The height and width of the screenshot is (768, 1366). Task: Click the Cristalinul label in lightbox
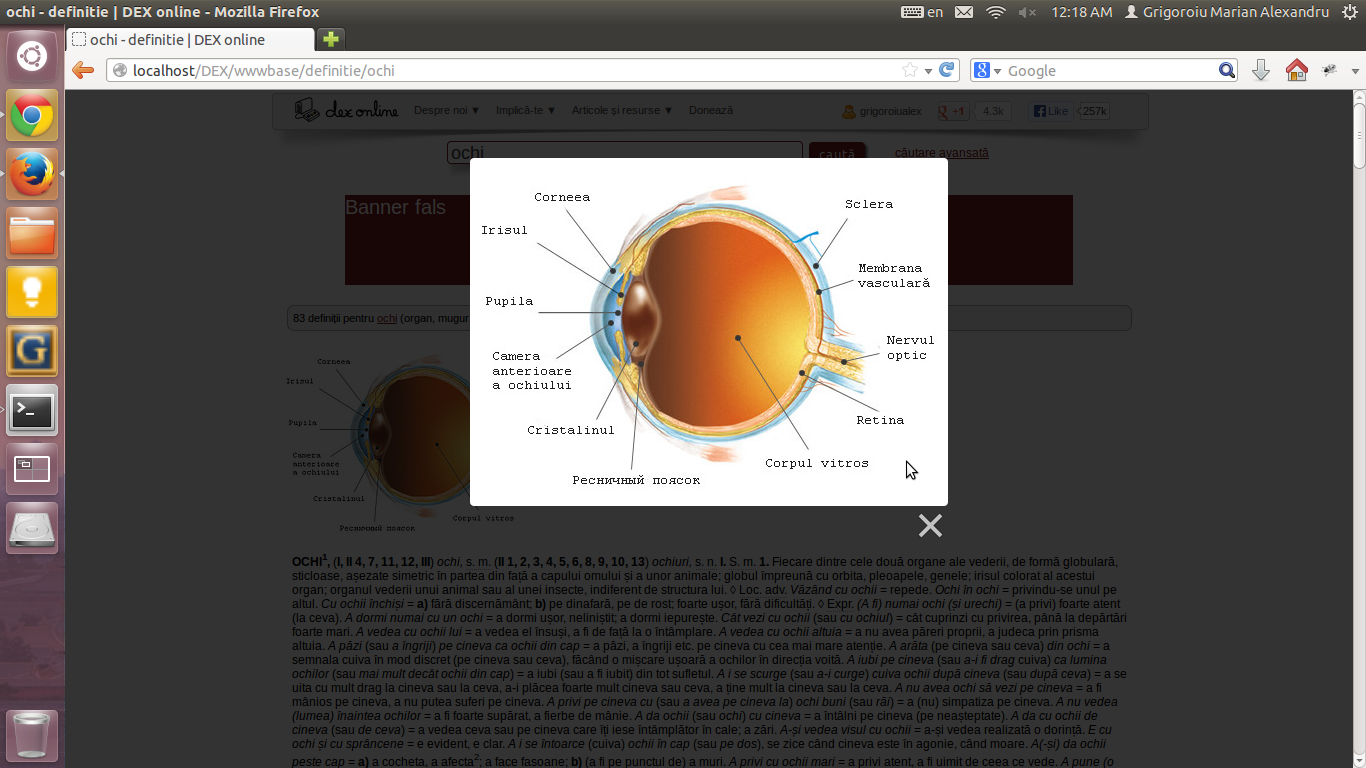coord(571,430)
